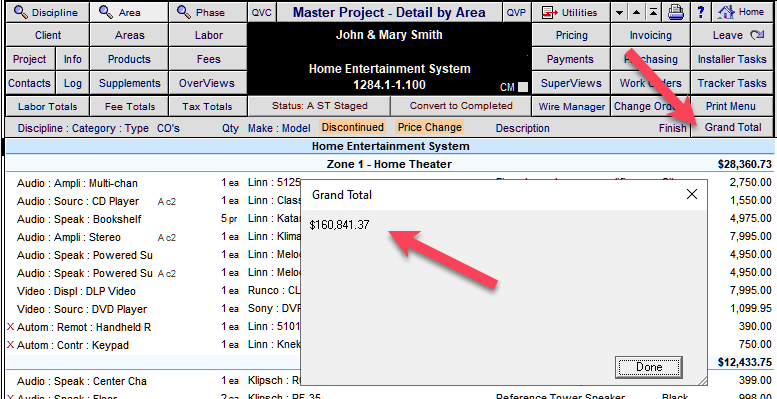The width and height of the screenshot is (777, 399).
Task: Show Tax Totals
Action: 208,106
